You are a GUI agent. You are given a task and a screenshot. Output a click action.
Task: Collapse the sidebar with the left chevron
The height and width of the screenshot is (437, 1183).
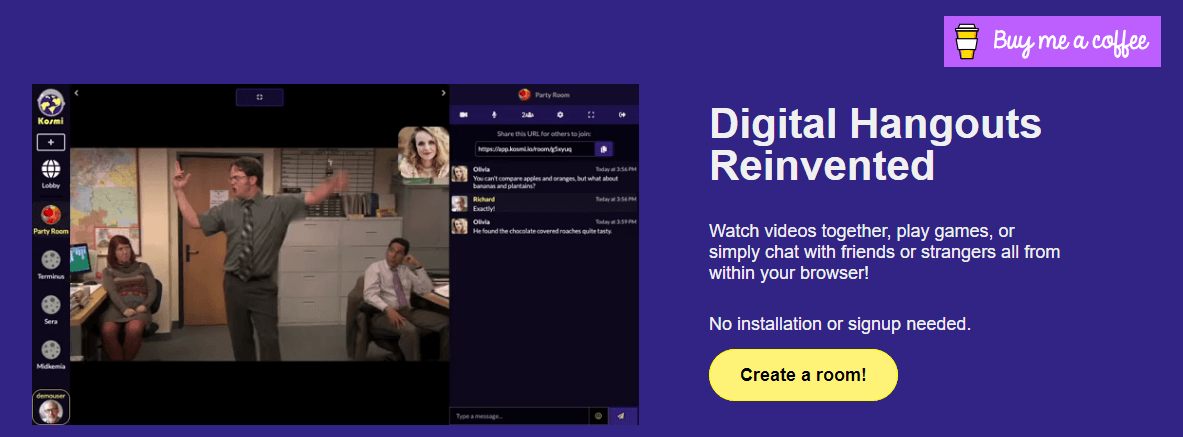tap(76, 93)
